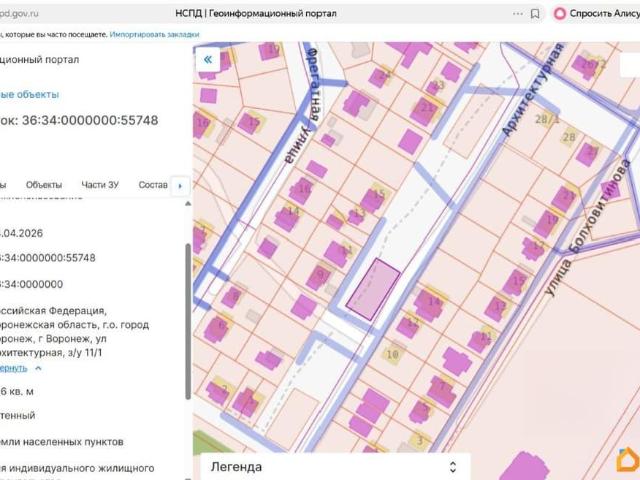Viewport: 640px width, 480px height.
Task: Click the Архитектурная street label on map
Action: click(533, 89)
